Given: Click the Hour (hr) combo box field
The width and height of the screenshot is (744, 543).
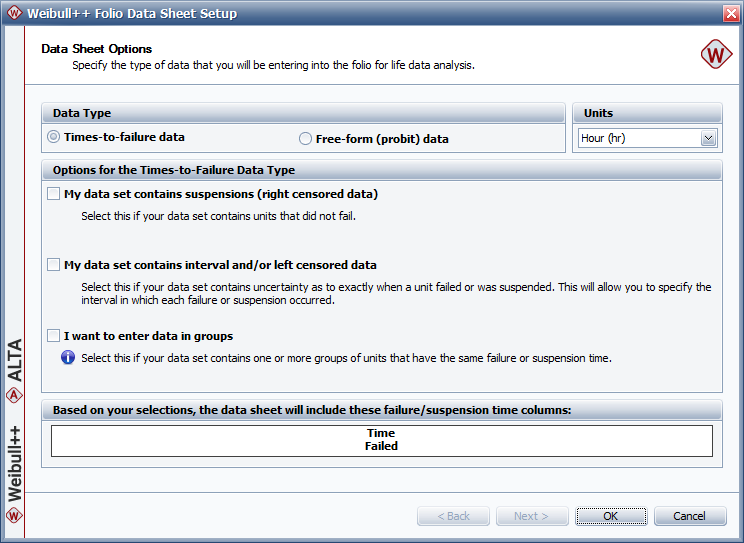Looking at the screenshot, I should point(638,139).
